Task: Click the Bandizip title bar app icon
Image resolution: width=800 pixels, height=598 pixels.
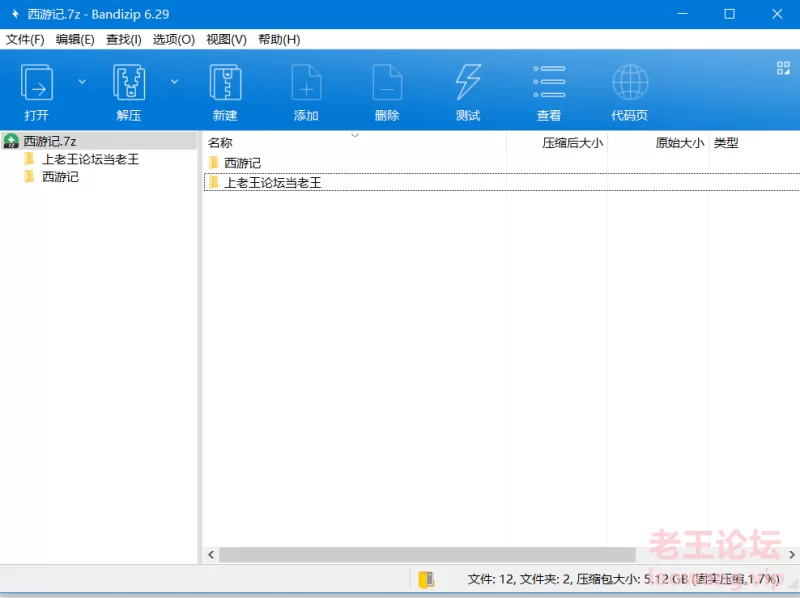Action: click(15, 14)
